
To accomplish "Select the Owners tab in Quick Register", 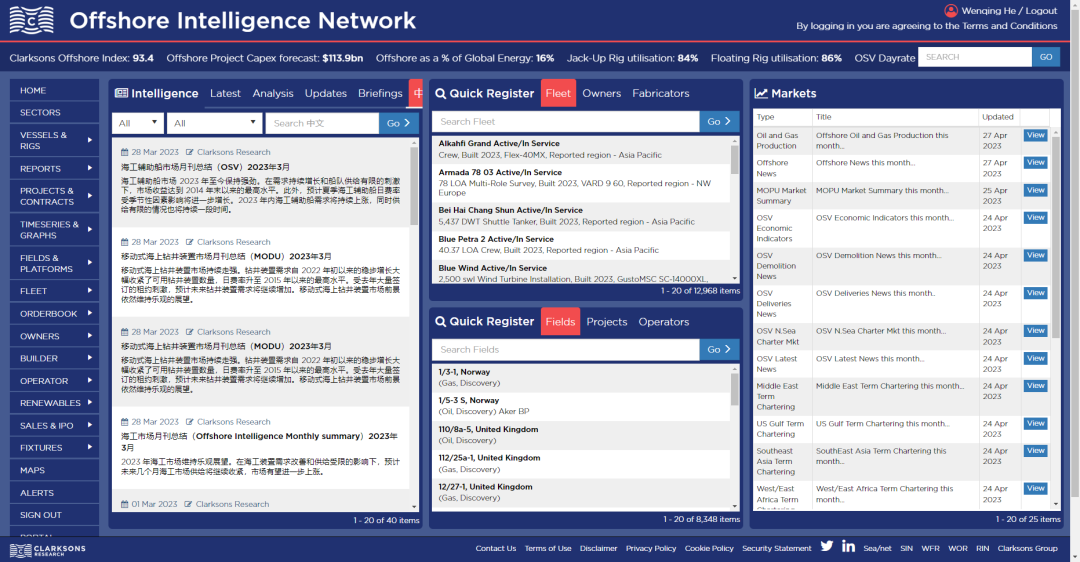I will 601,93.
